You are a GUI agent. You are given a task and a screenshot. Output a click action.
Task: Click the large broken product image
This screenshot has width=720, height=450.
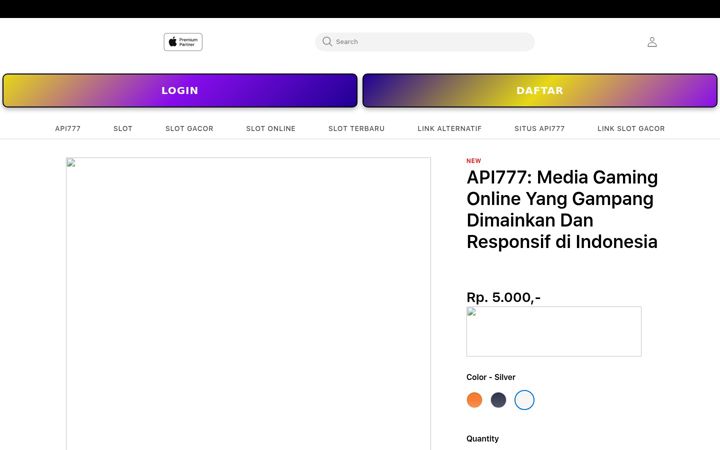tap(248, 304)
